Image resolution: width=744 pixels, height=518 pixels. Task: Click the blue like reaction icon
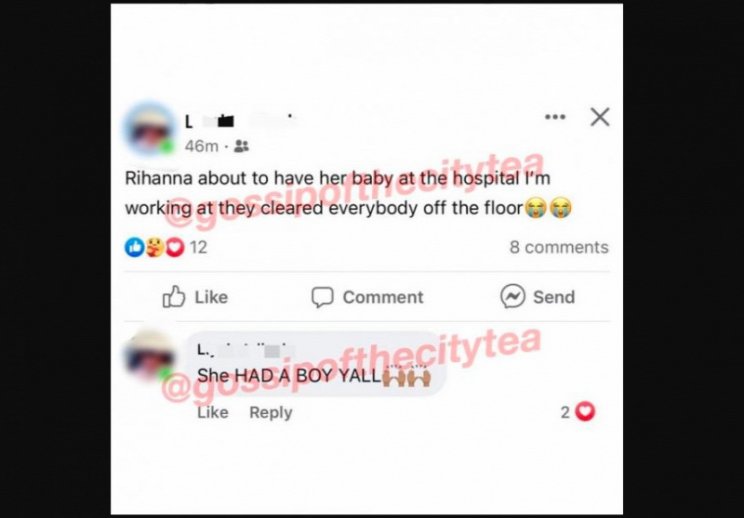point(134,248)
